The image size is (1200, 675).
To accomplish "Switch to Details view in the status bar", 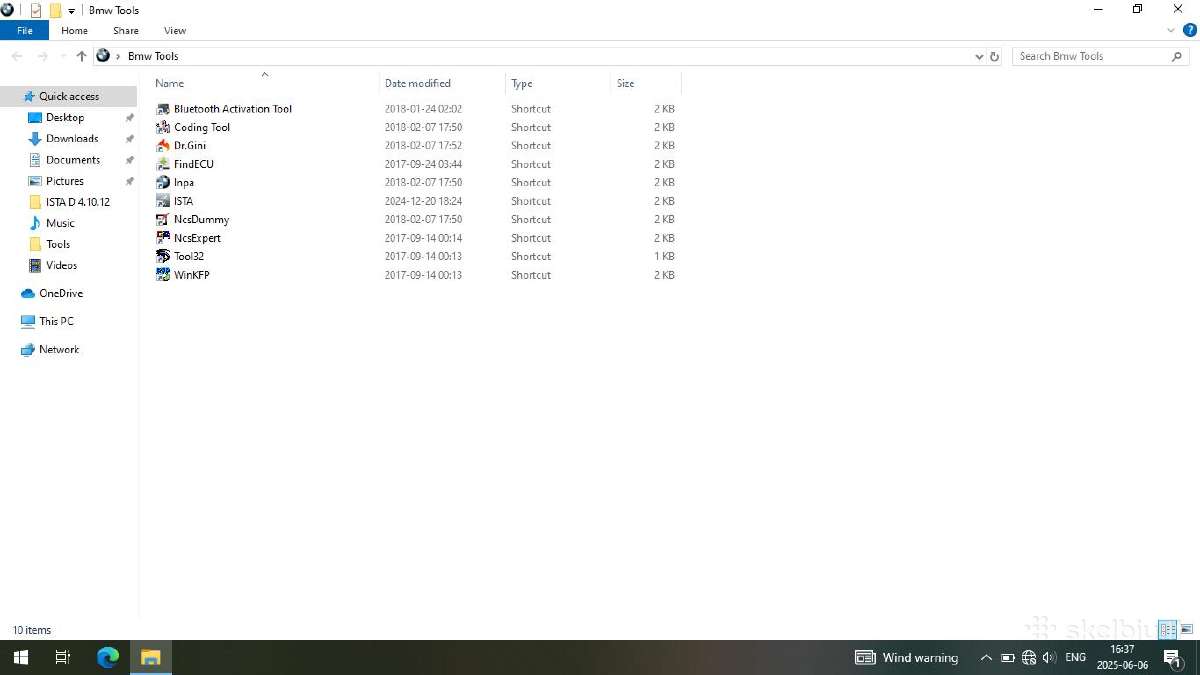I will point(1167,629).
